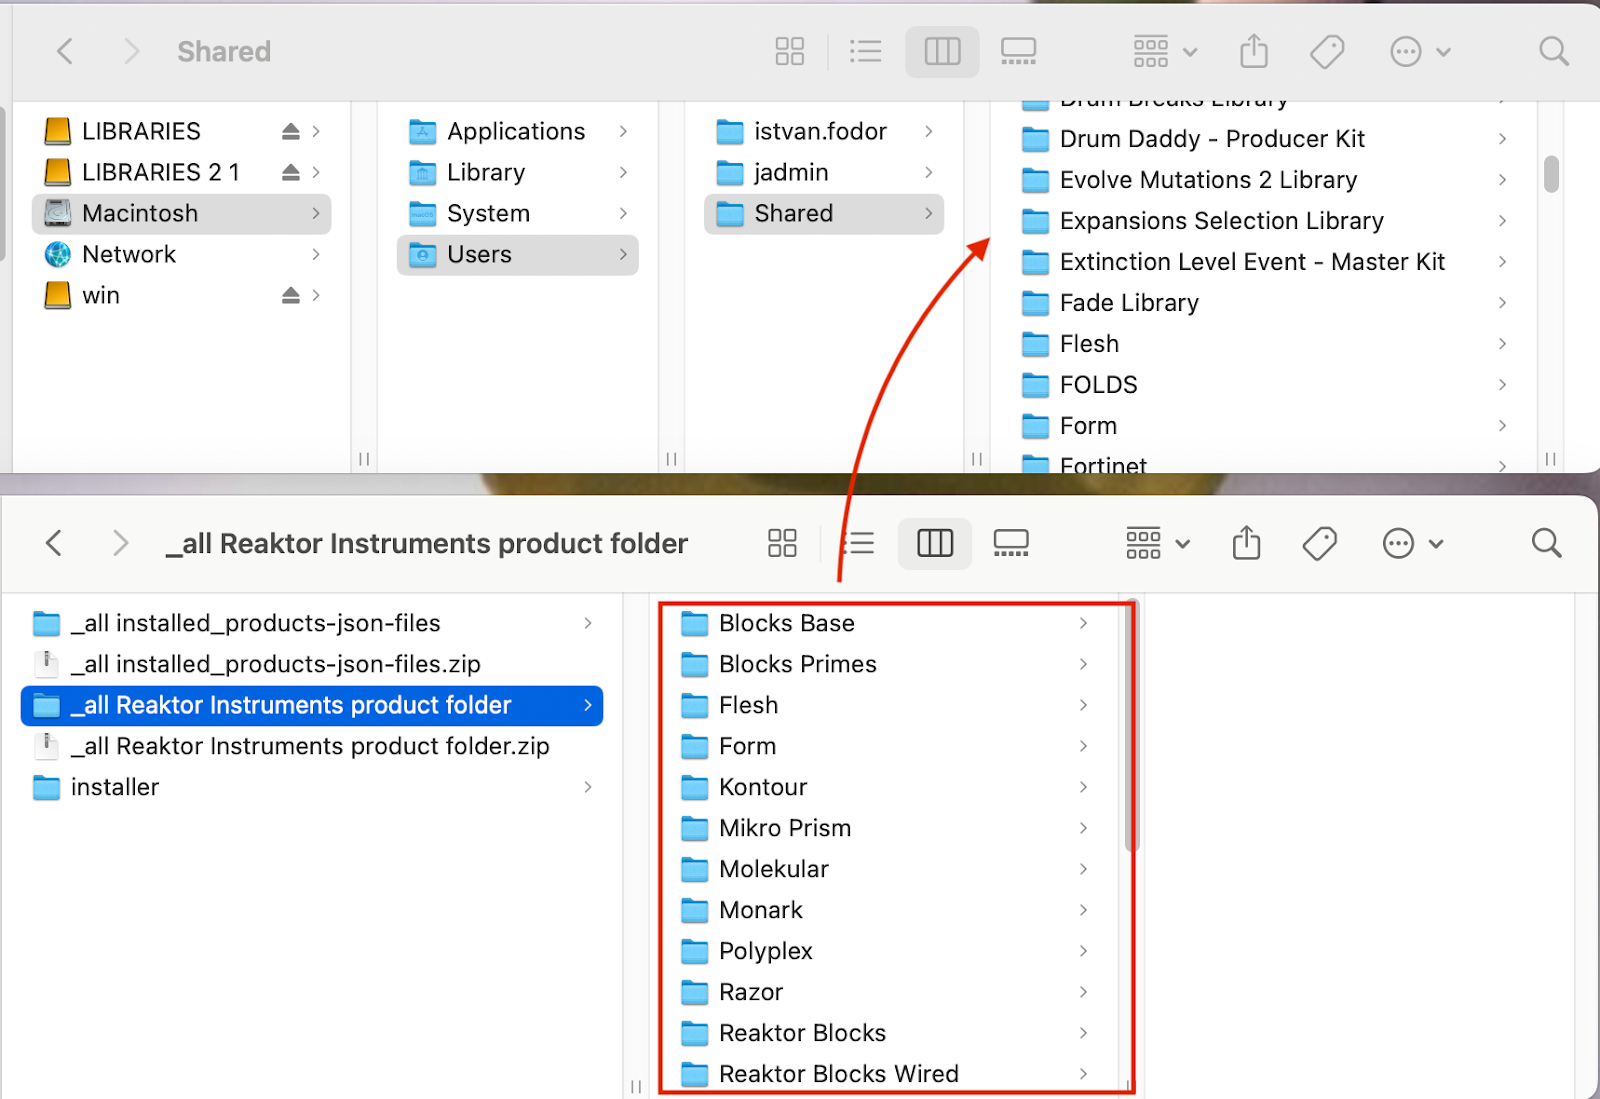
Task: Expand the Kontour folder chevron
Action: 1083,787
